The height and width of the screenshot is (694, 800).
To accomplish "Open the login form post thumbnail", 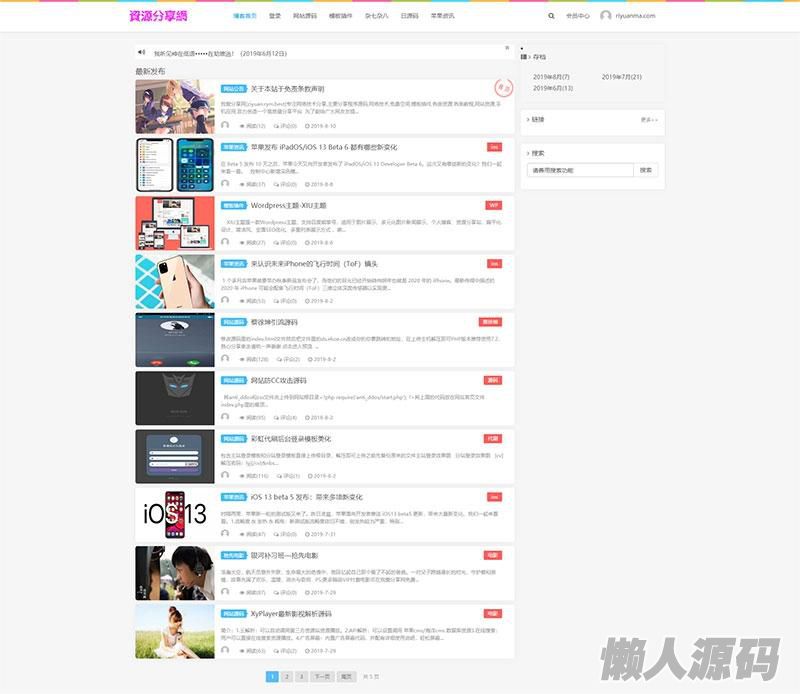I will (x=175, y=456).
